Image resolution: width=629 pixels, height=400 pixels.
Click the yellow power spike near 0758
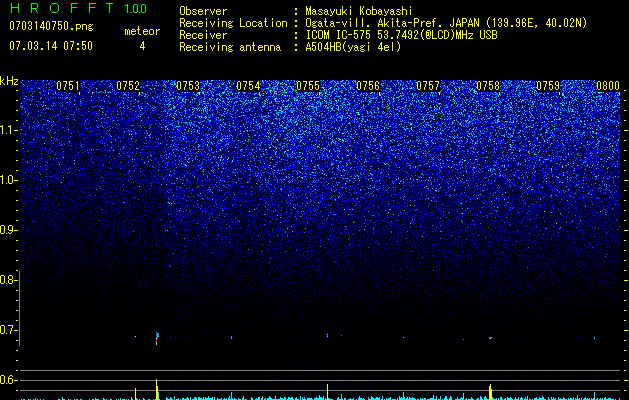[490, 392]
